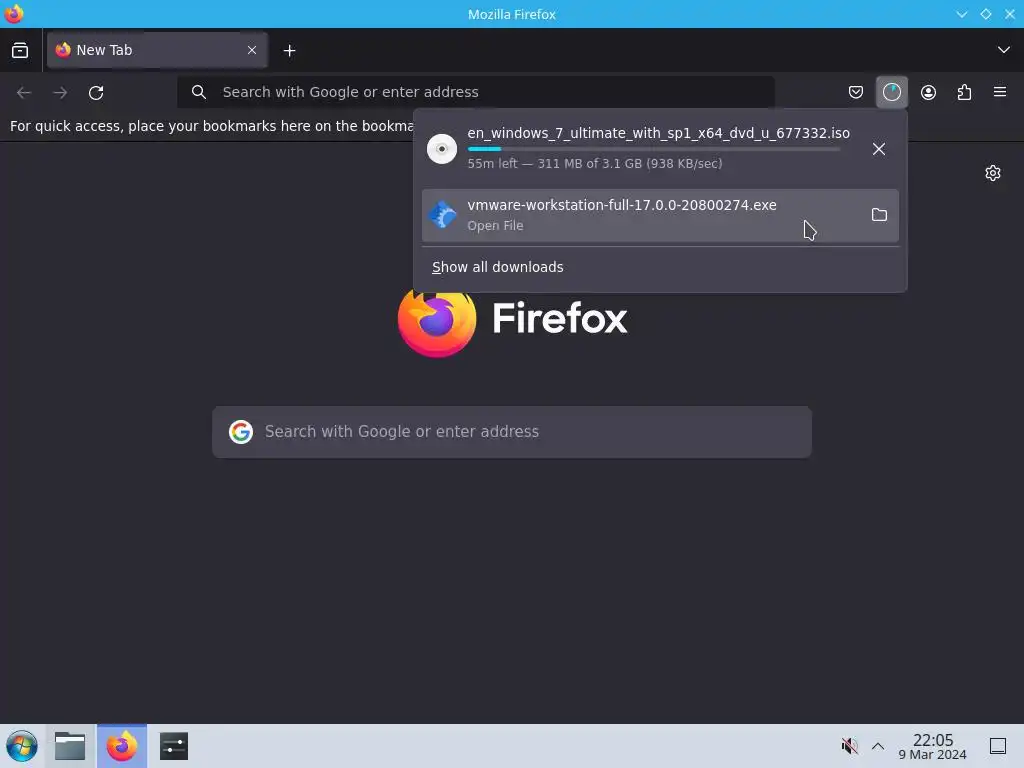Open the Firefox account icon

pyautogui.click(x=928, y=92)
